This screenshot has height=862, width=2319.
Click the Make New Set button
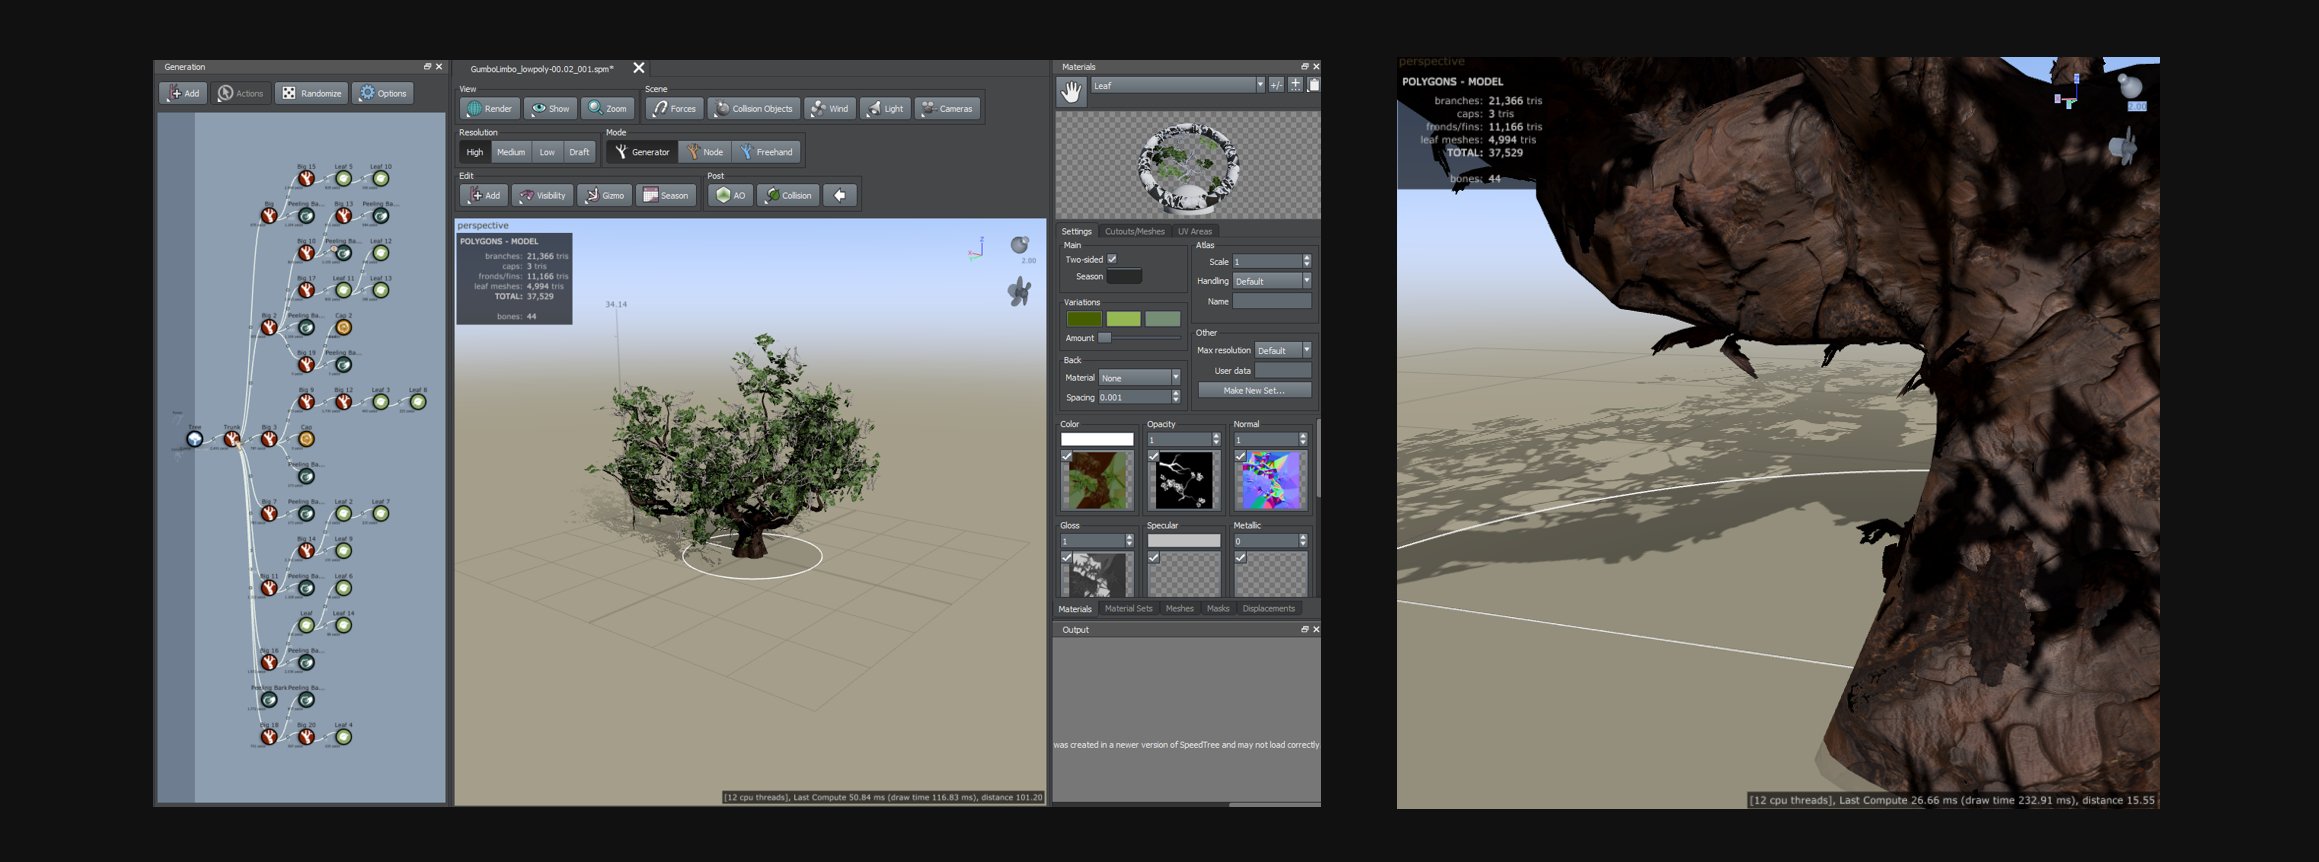tap(1254, 390)
